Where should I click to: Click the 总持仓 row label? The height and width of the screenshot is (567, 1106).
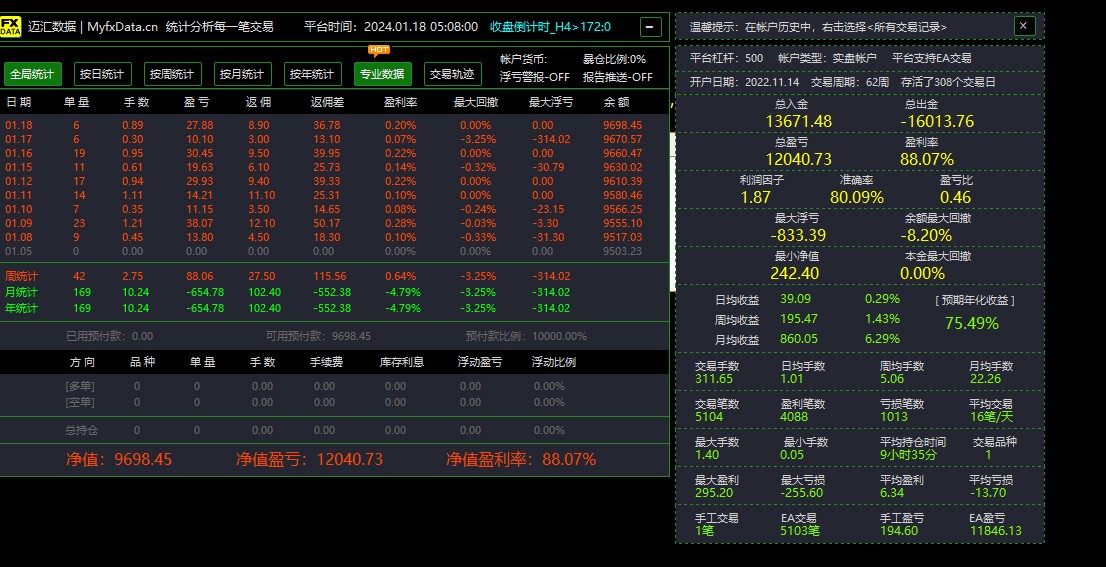(81, 430)
